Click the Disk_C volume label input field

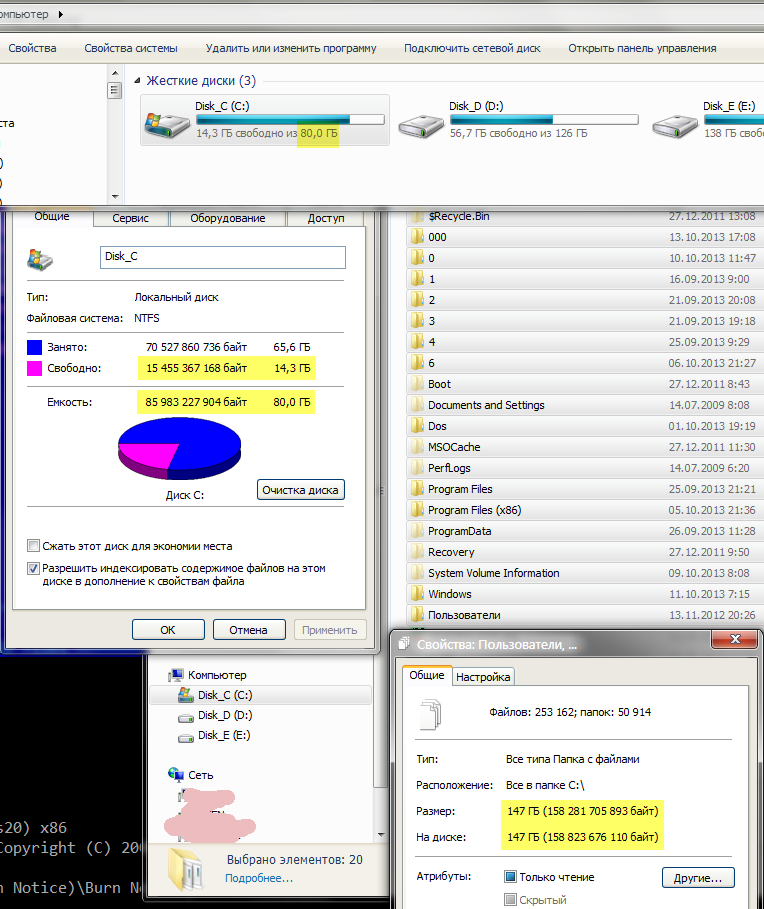point(223,257)
